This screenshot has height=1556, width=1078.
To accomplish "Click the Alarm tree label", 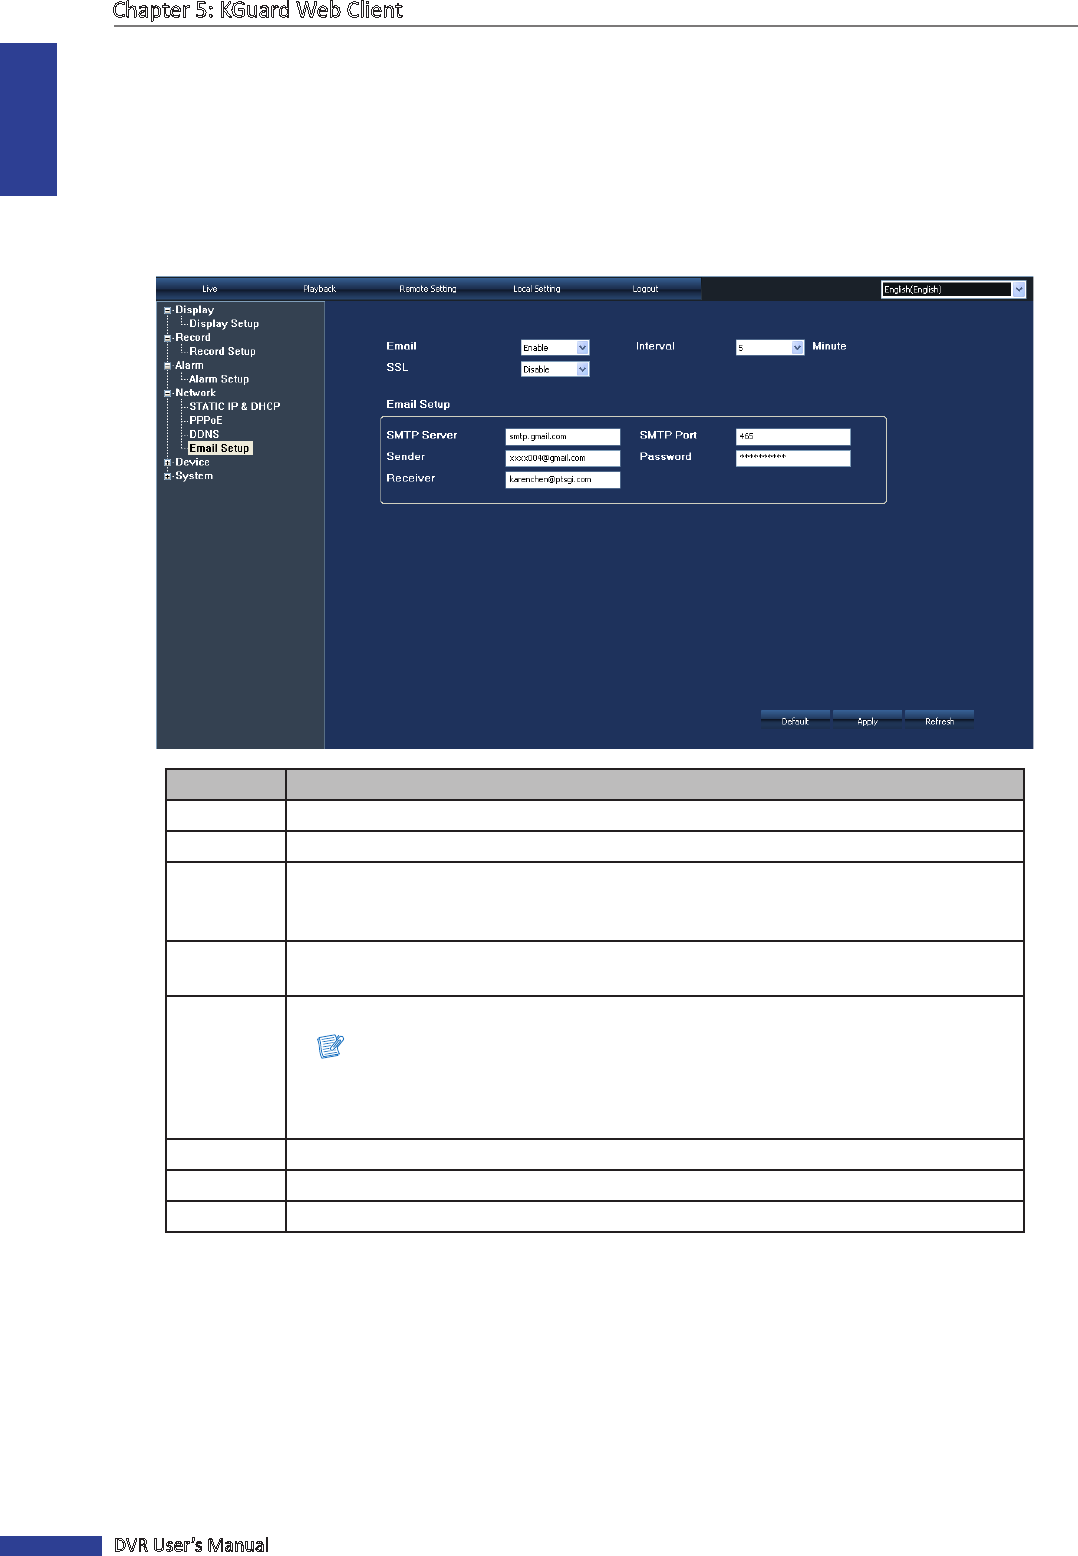I will coord(189,366).
